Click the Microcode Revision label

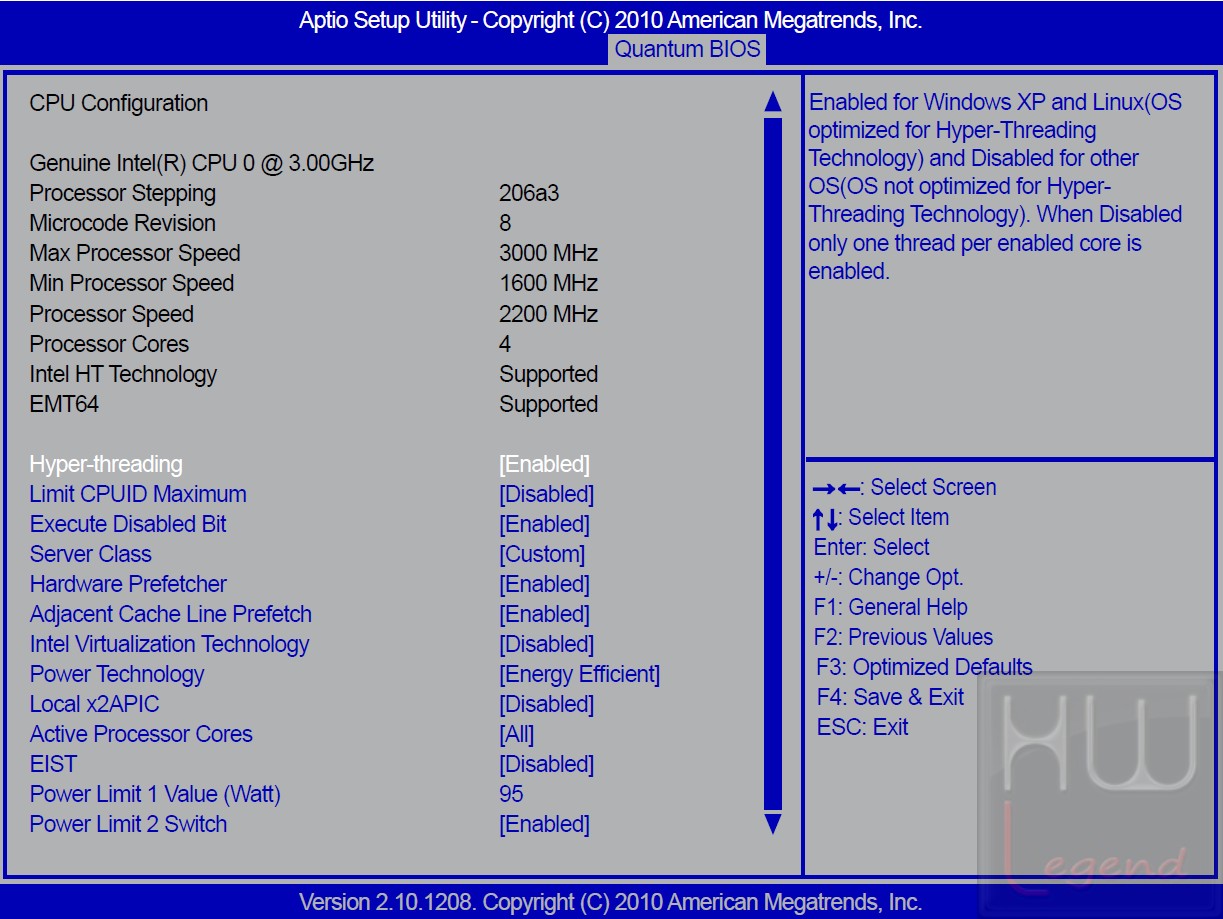[123, 223]
